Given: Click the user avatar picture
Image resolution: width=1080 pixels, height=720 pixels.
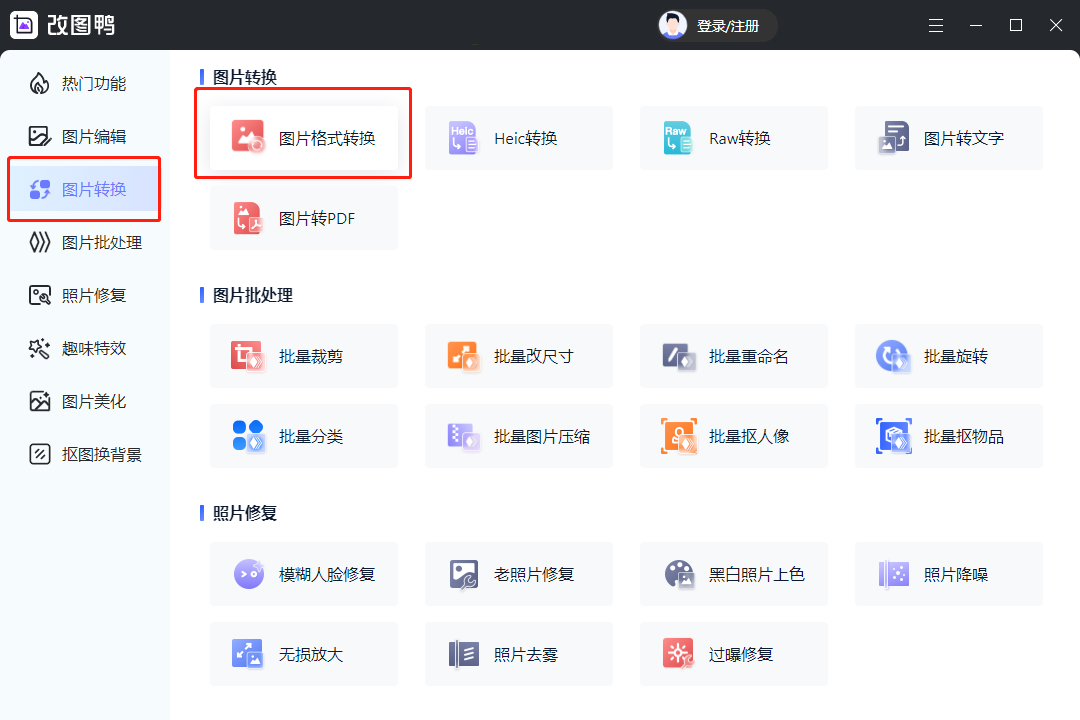Looking at the screenshot, I should pyautogui.click(x=673, y=25).
